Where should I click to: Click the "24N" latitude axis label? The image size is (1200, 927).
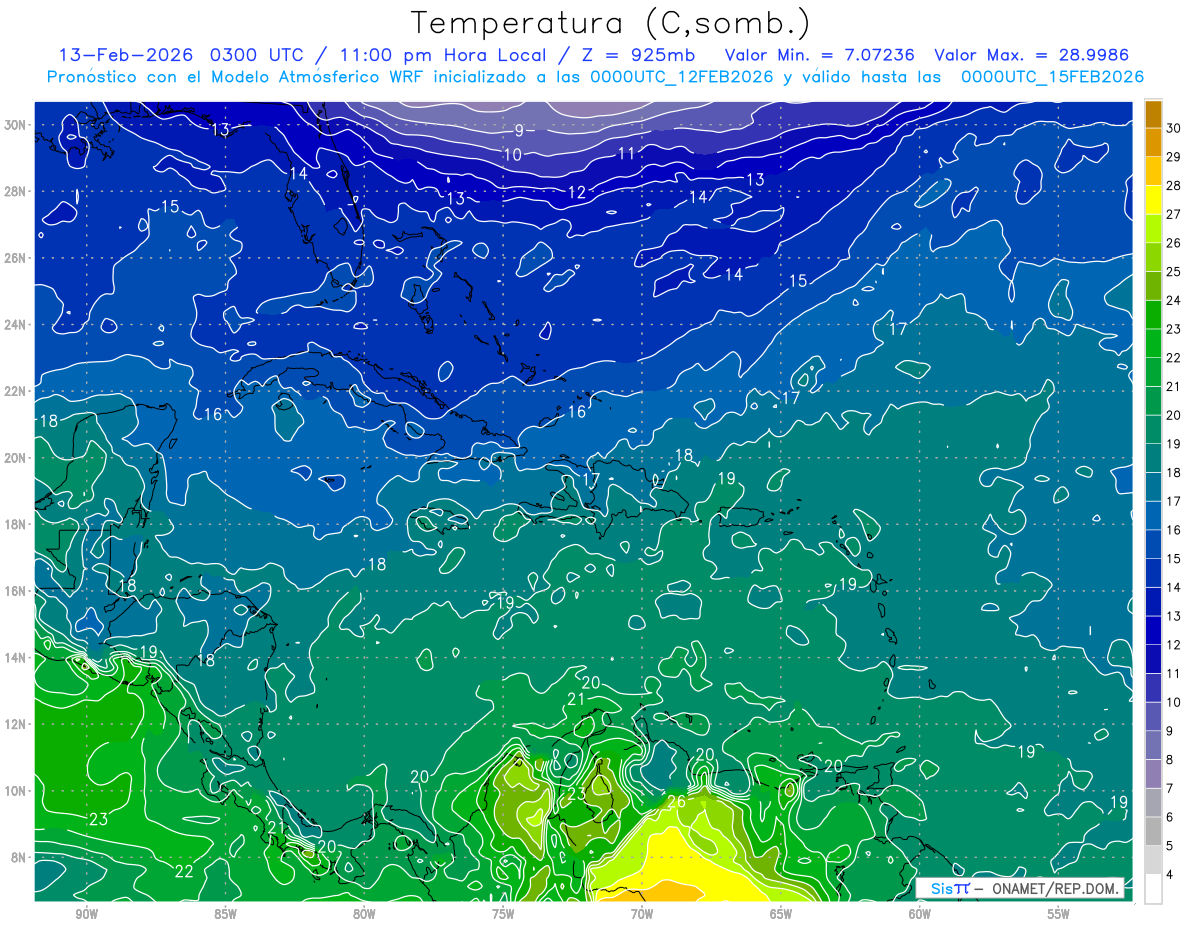click(x=15, y=325)
